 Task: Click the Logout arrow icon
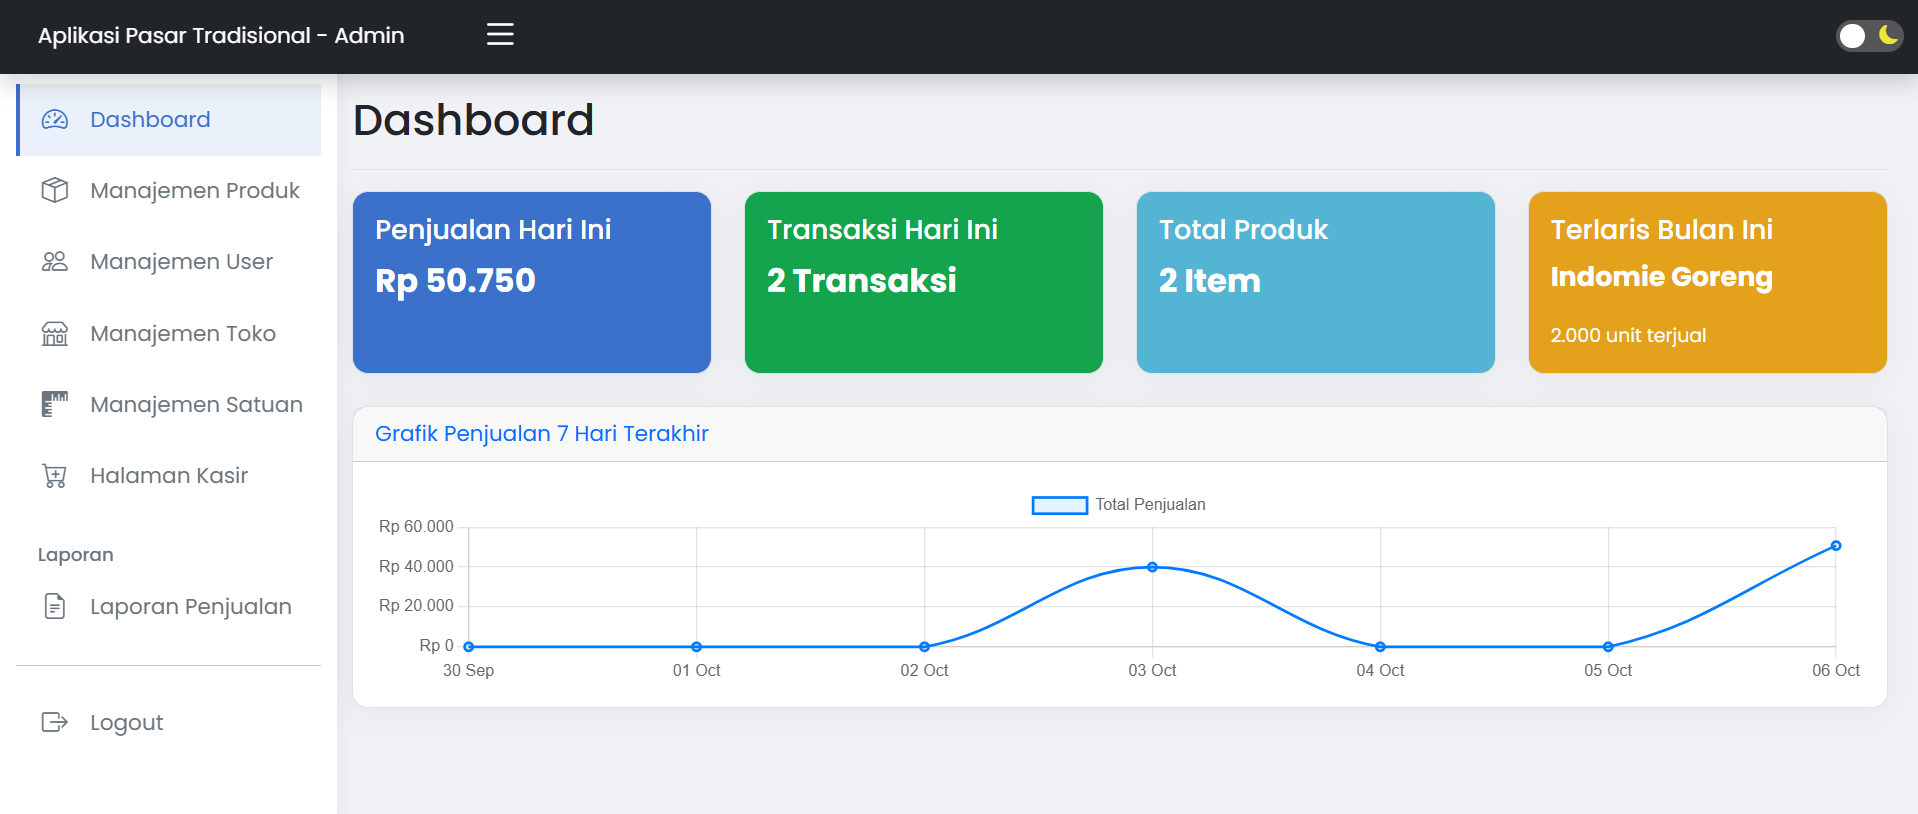[55, 722]
